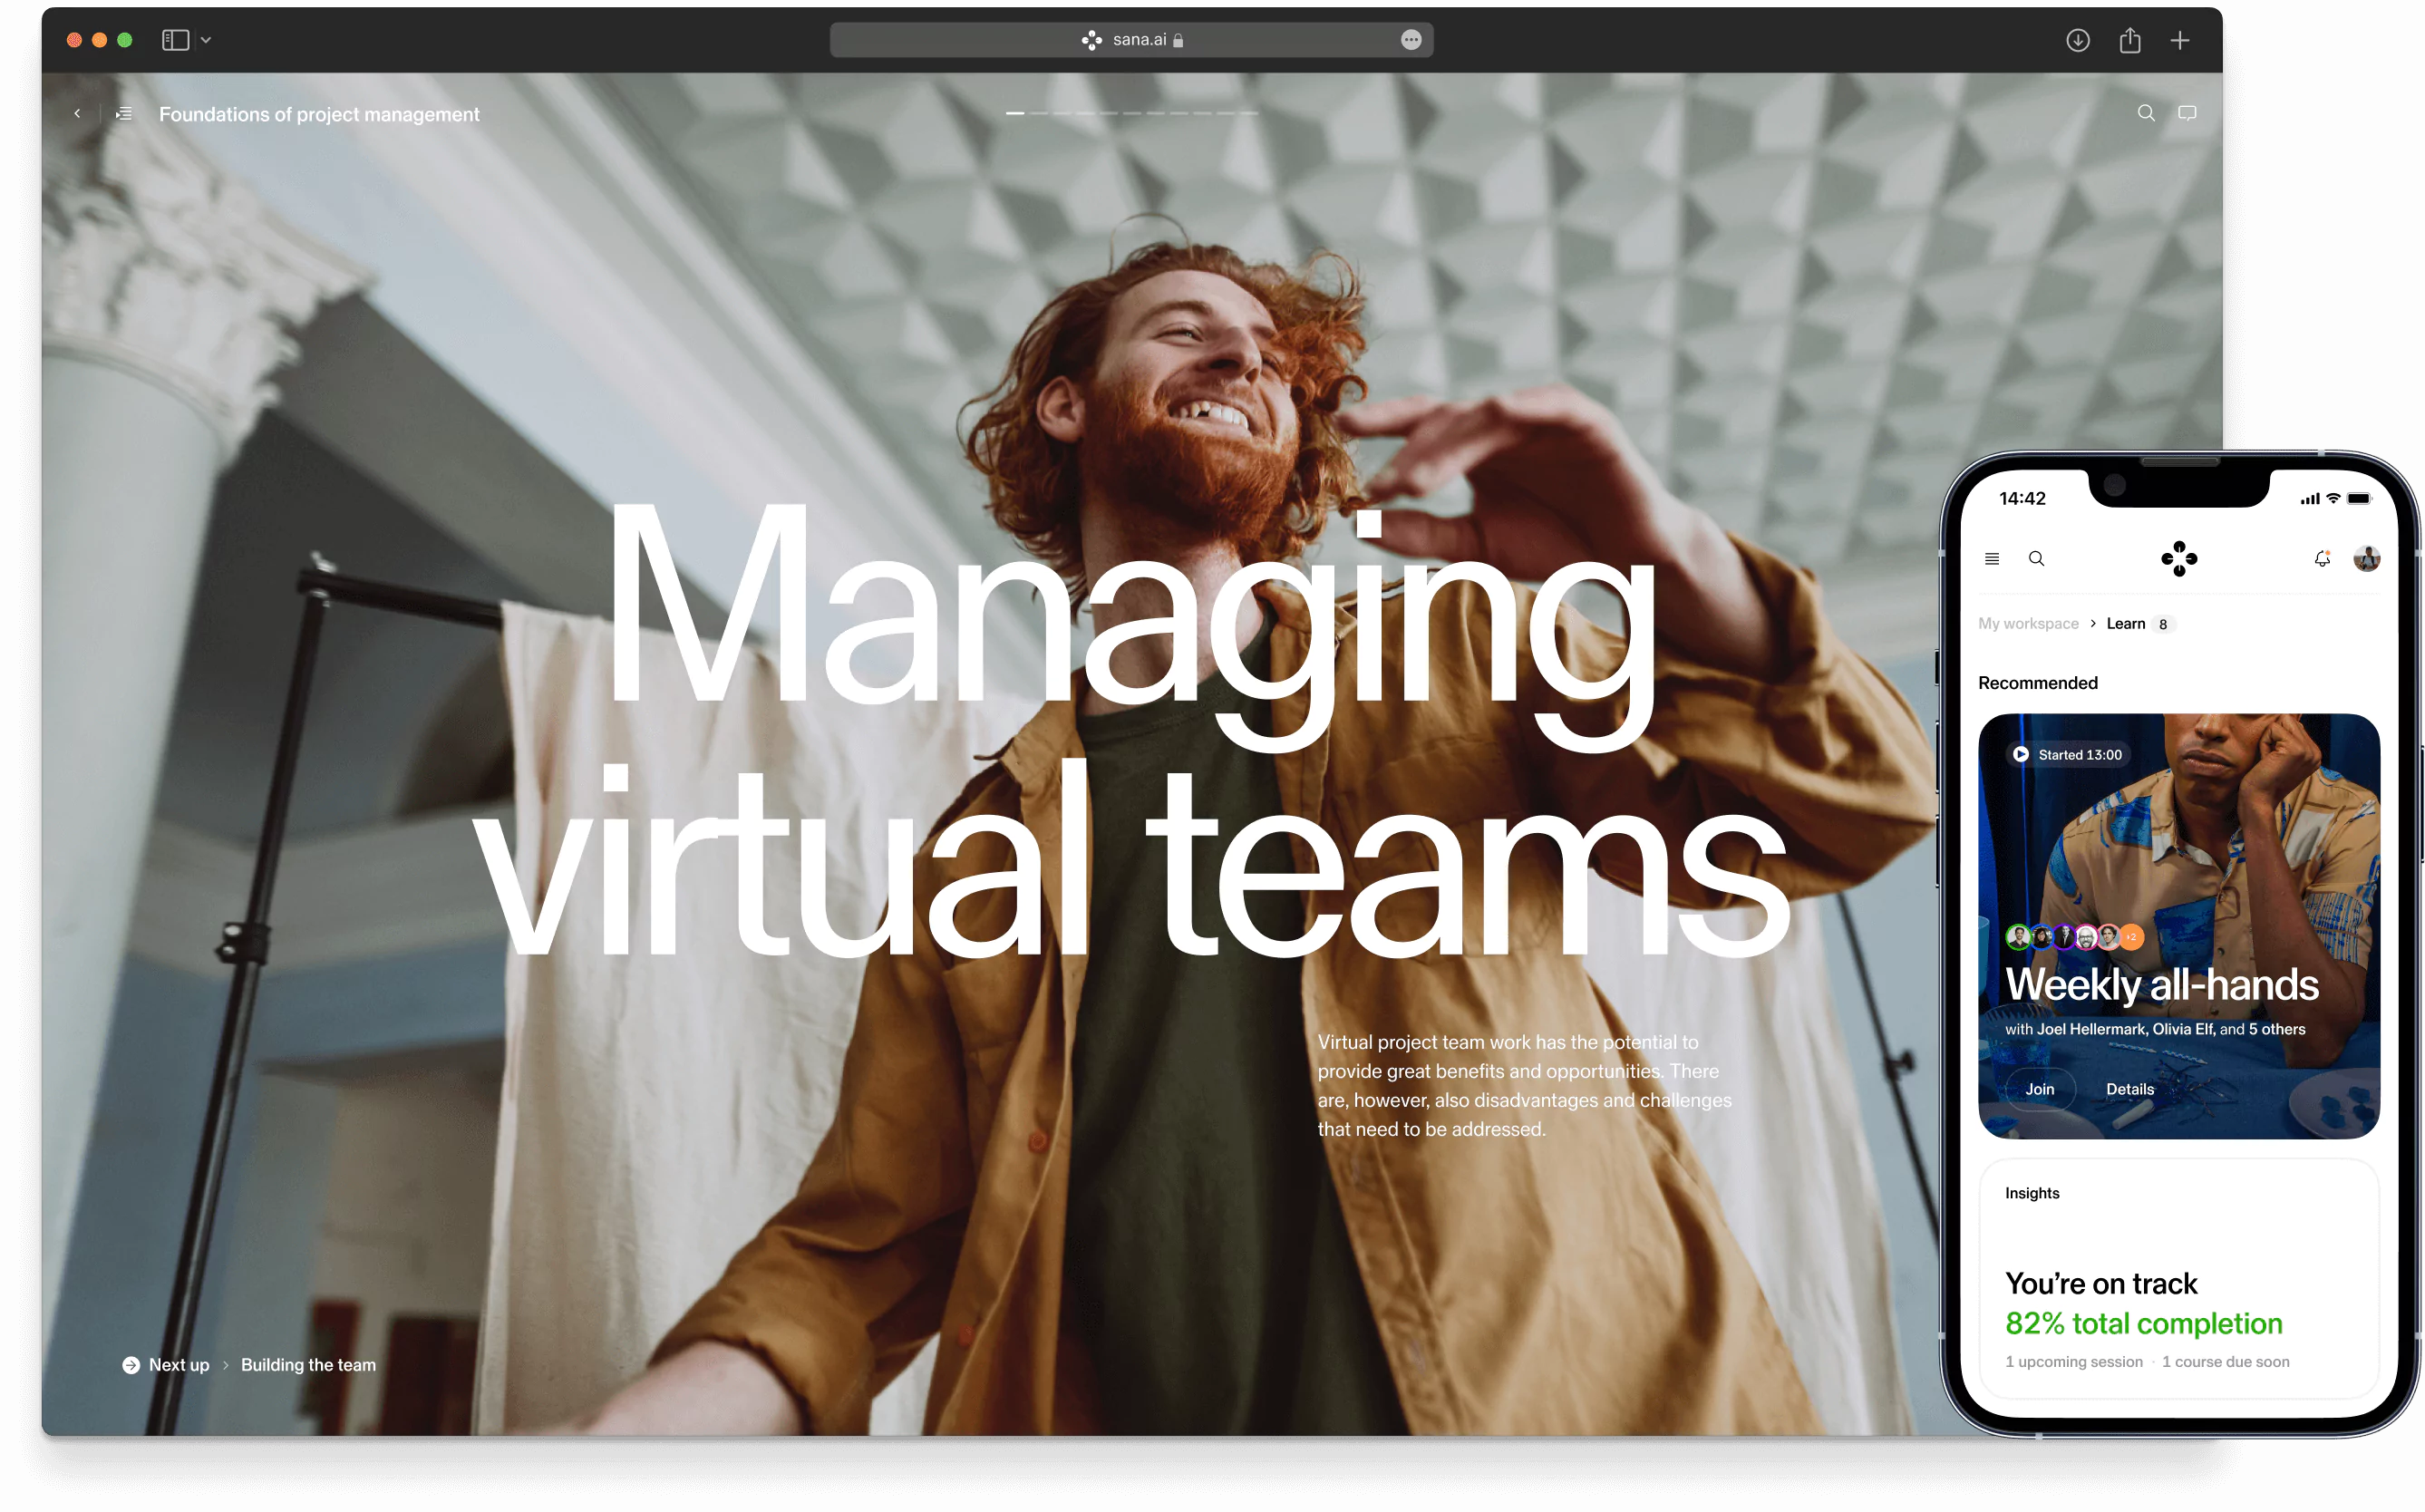This screenshot has width=2425, height=1512.
Task: Open a new Safari tab with plus icon
Action: pyautogui.click(x=2180, y=40)
